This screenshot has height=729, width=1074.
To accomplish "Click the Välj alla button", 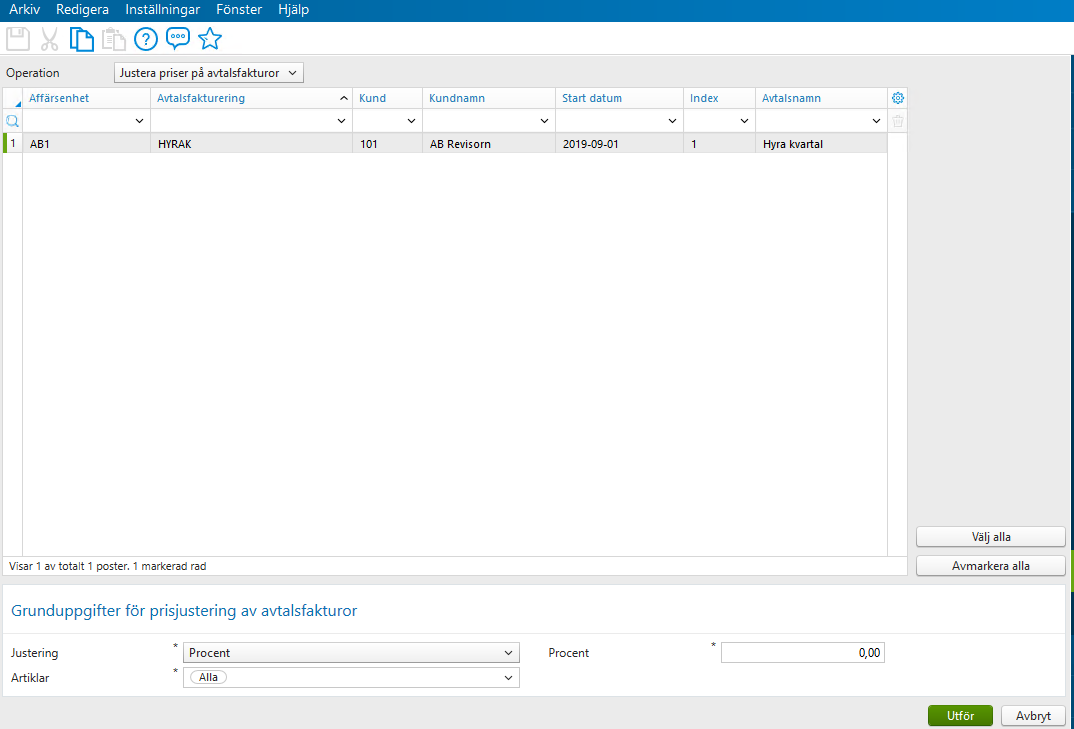I will pyautogui.click(x=989, y=536).
